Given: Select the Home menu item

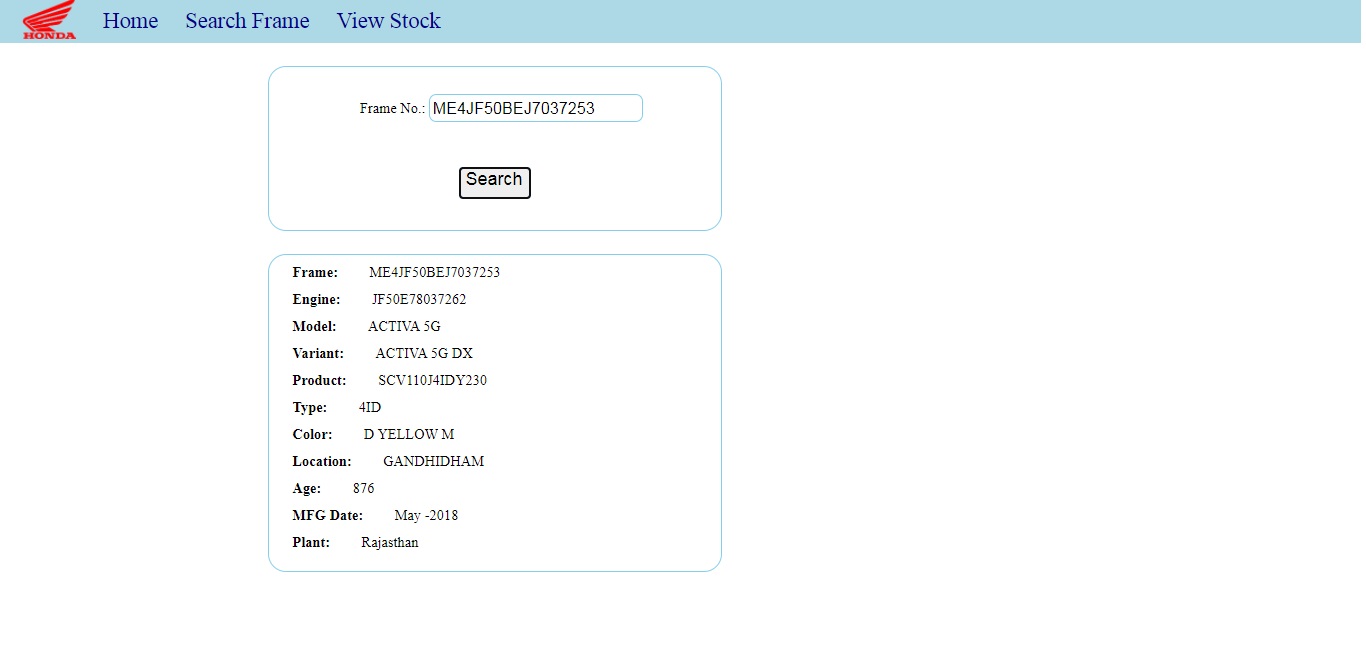Looking at the screenshot, I should click(x=130, y=21).
